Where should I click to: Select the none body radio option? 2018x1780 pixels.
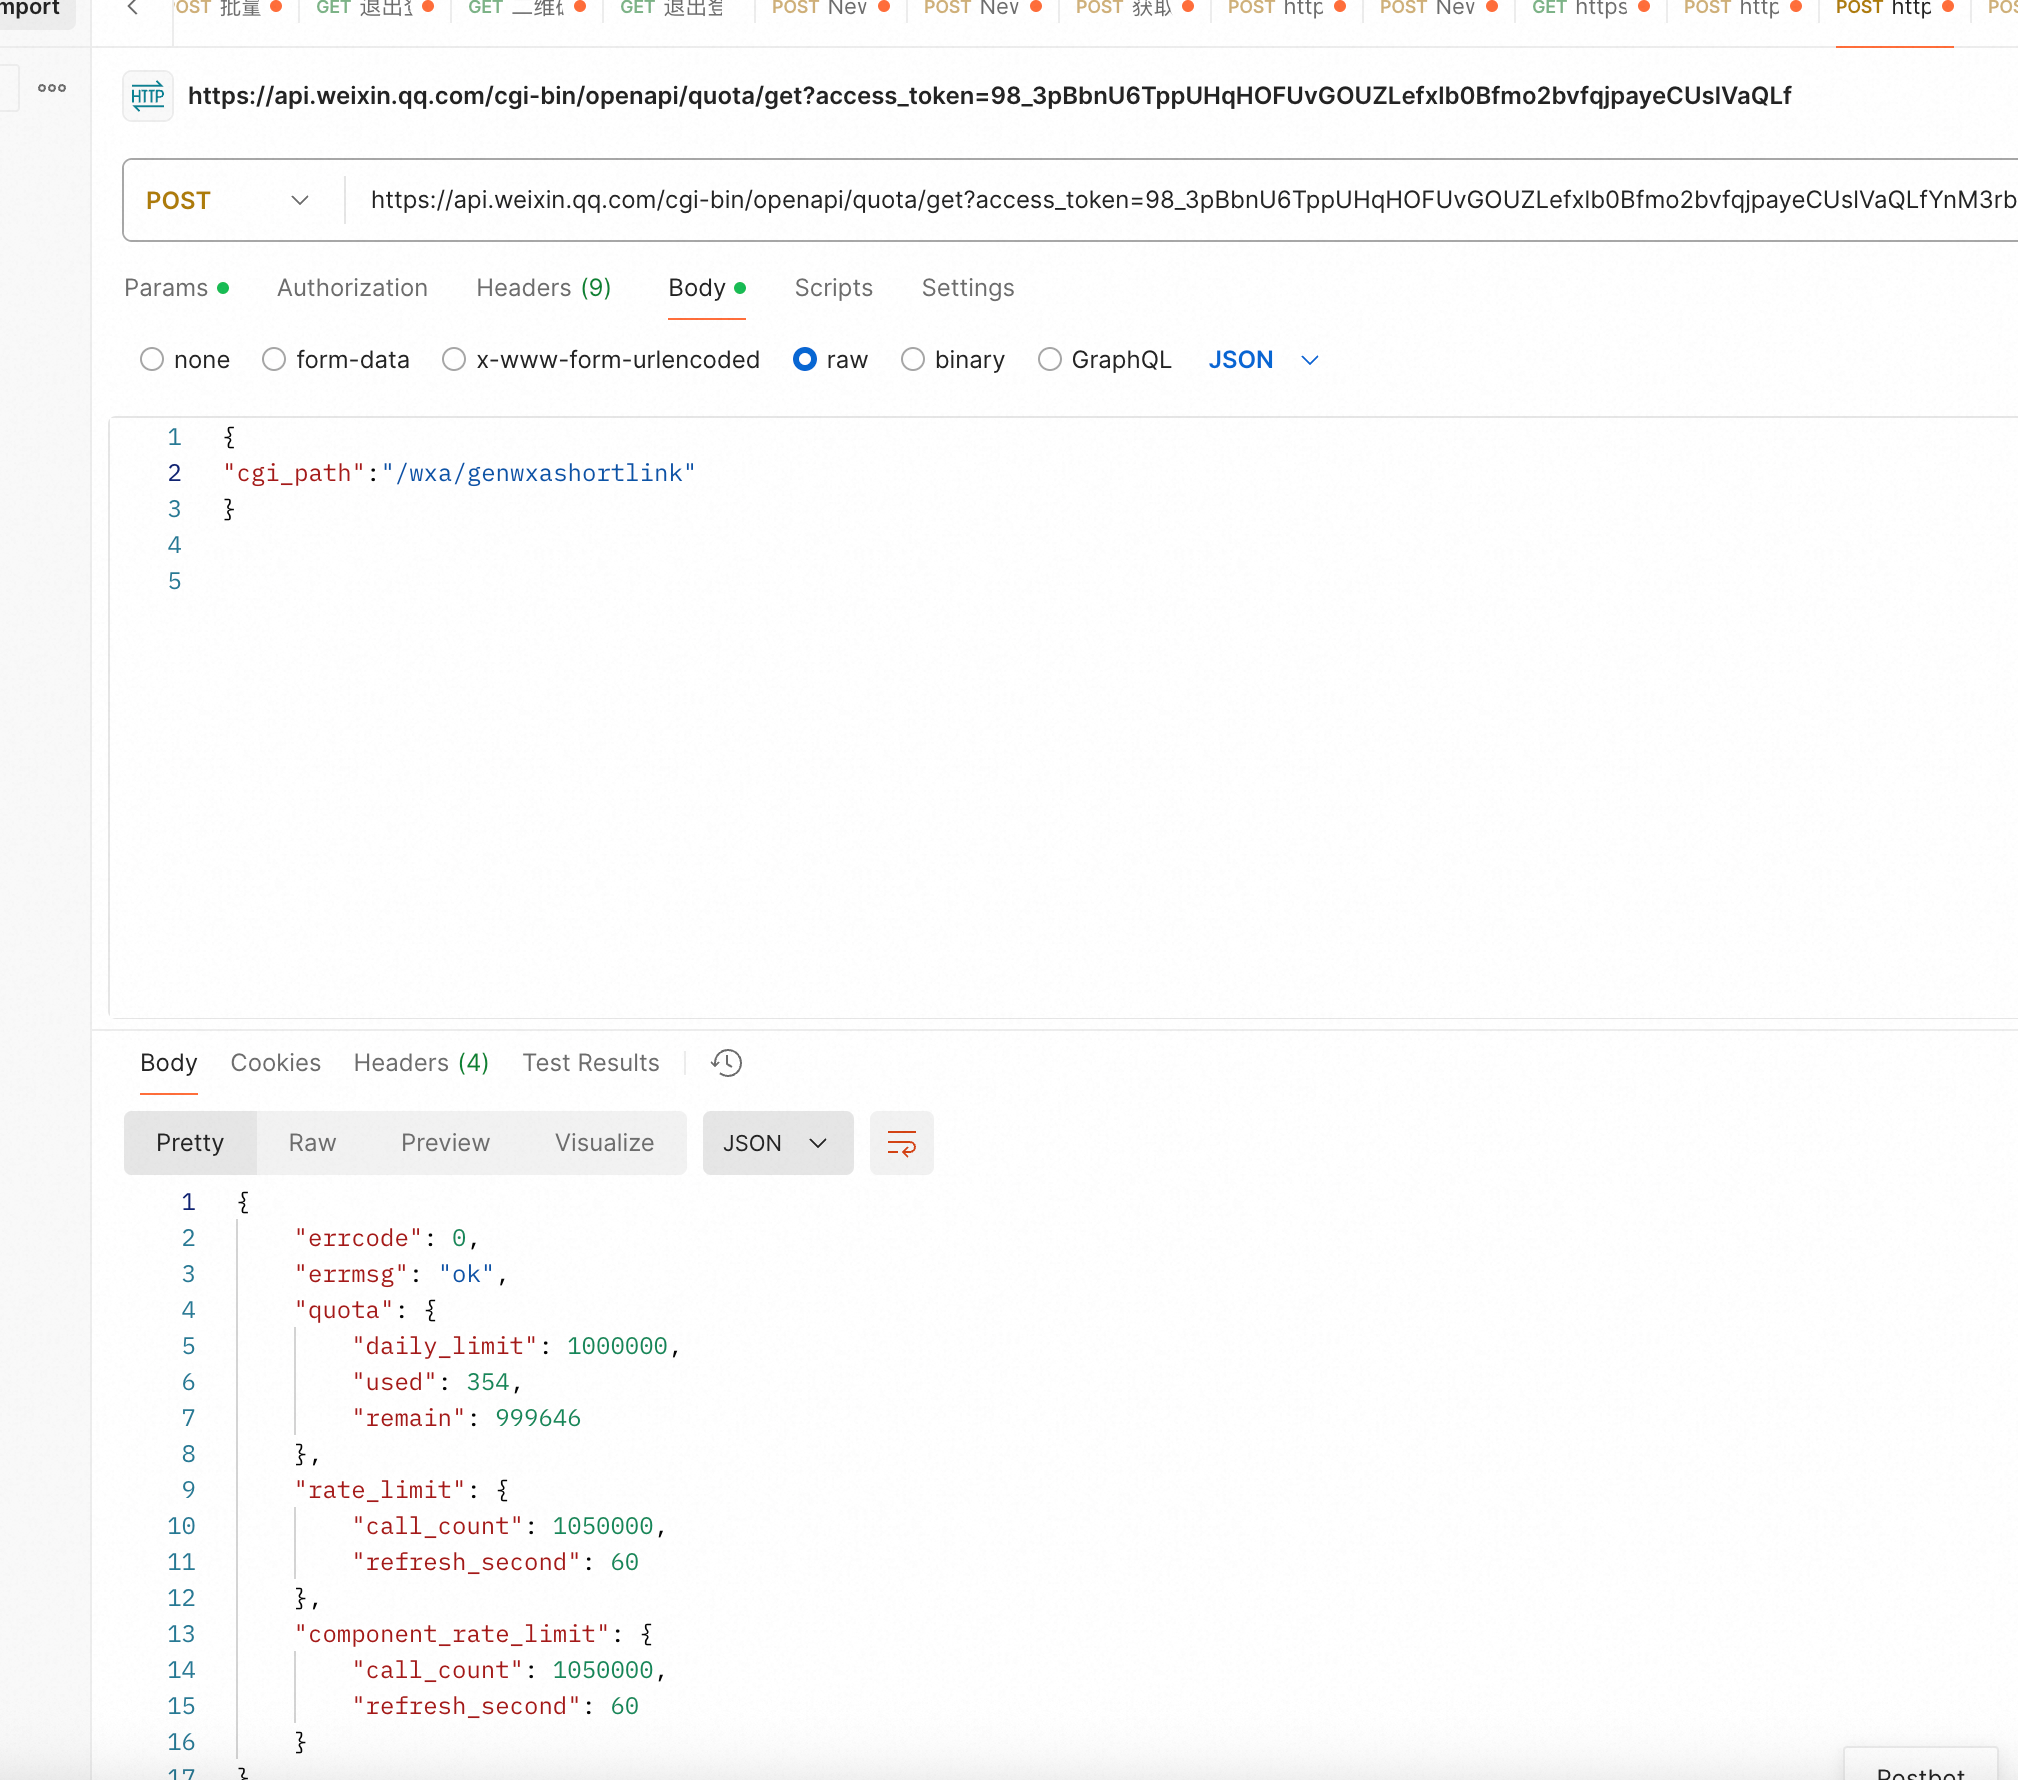coord(152,360)
